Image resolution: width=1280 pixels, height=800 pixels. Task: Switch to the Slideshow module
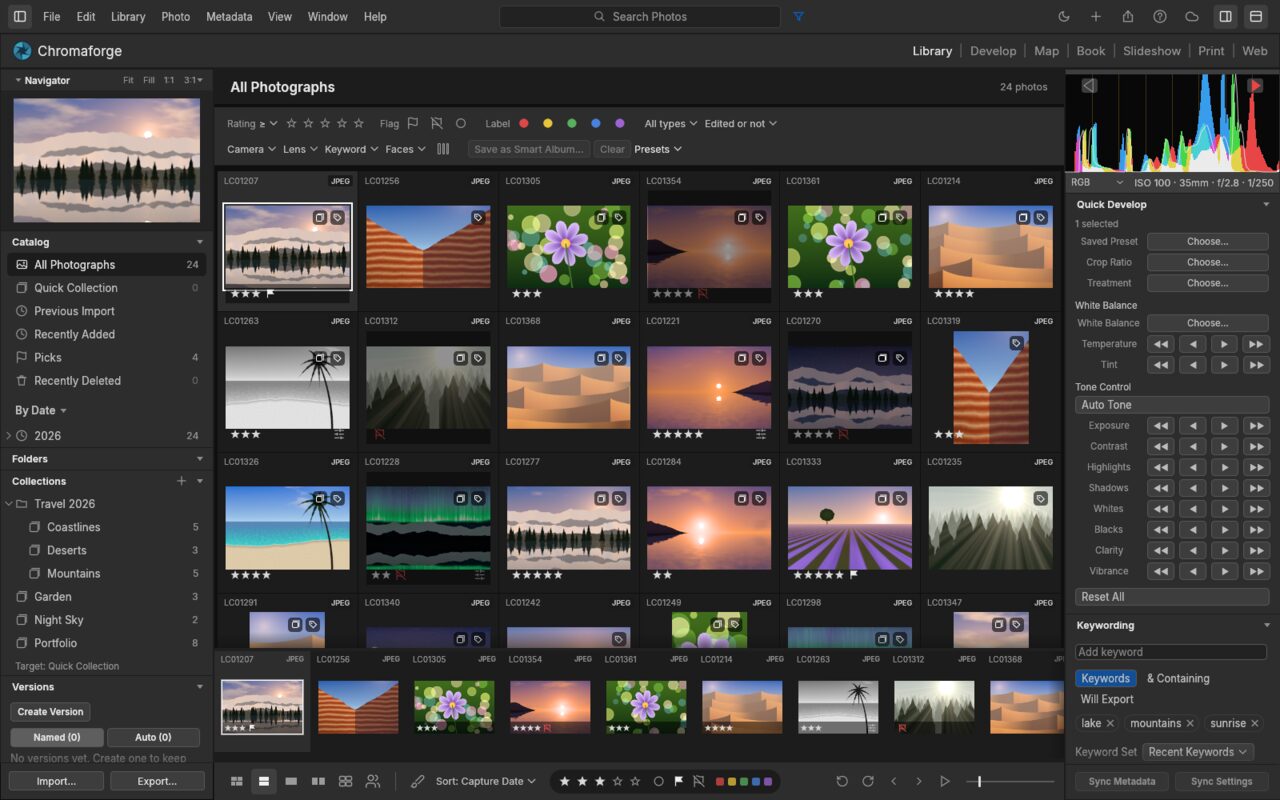[1152, 51]
